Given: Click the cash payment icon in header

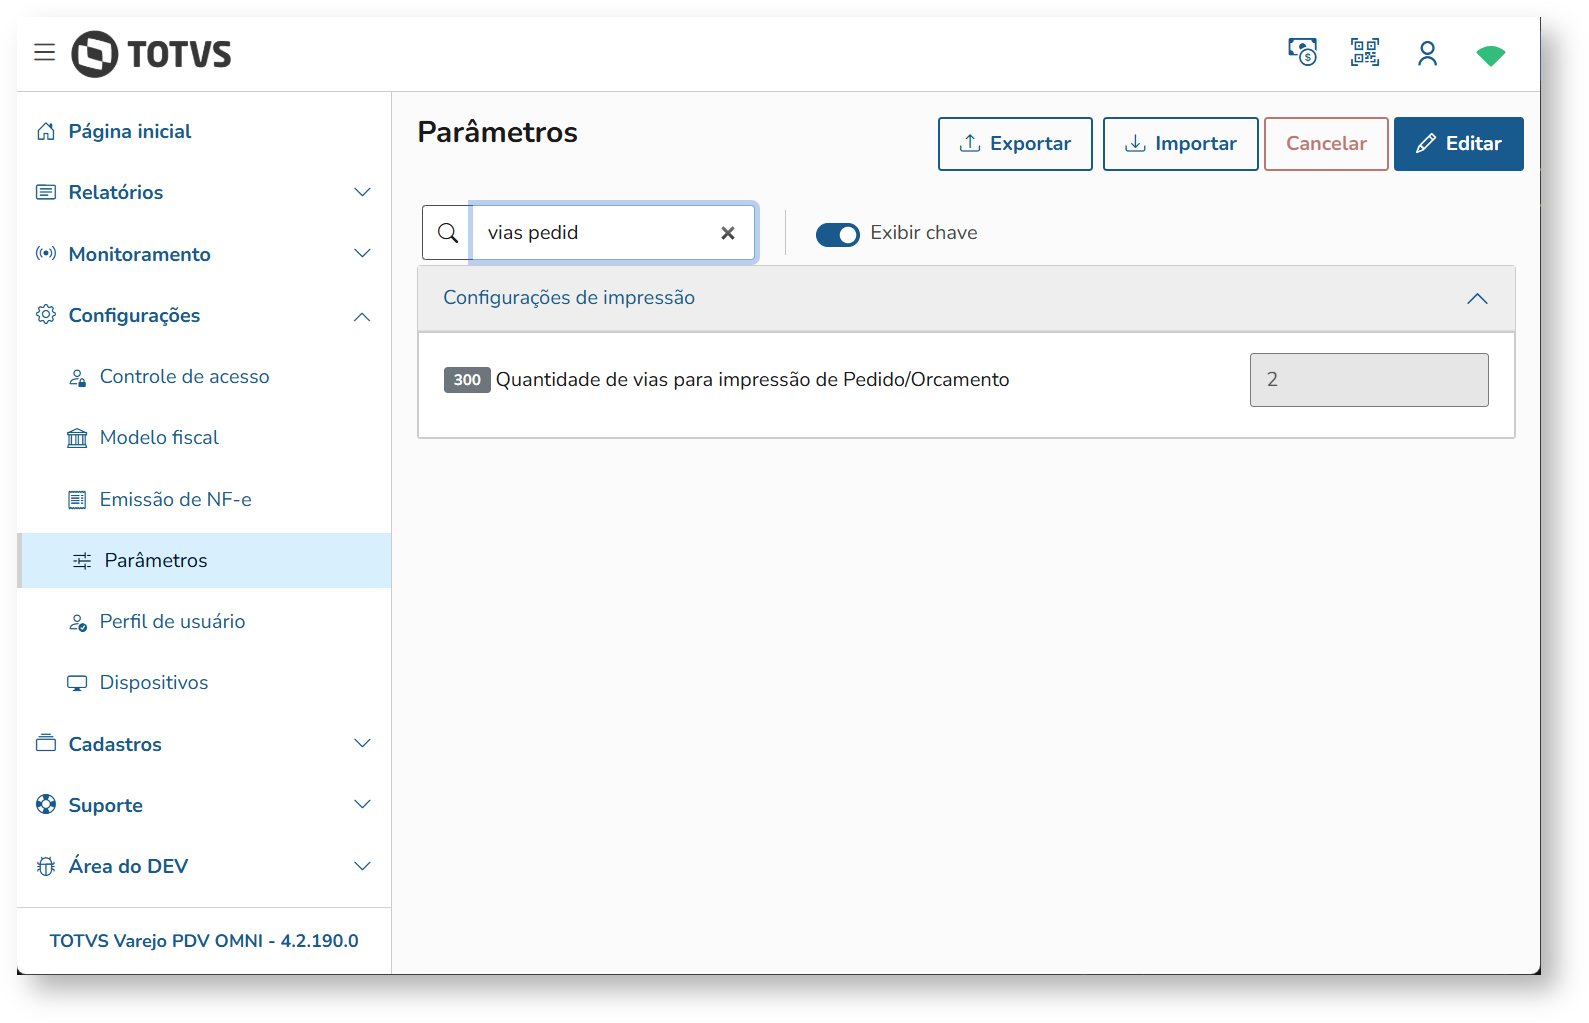Looking at the screenshot, I should [1302, 52].
